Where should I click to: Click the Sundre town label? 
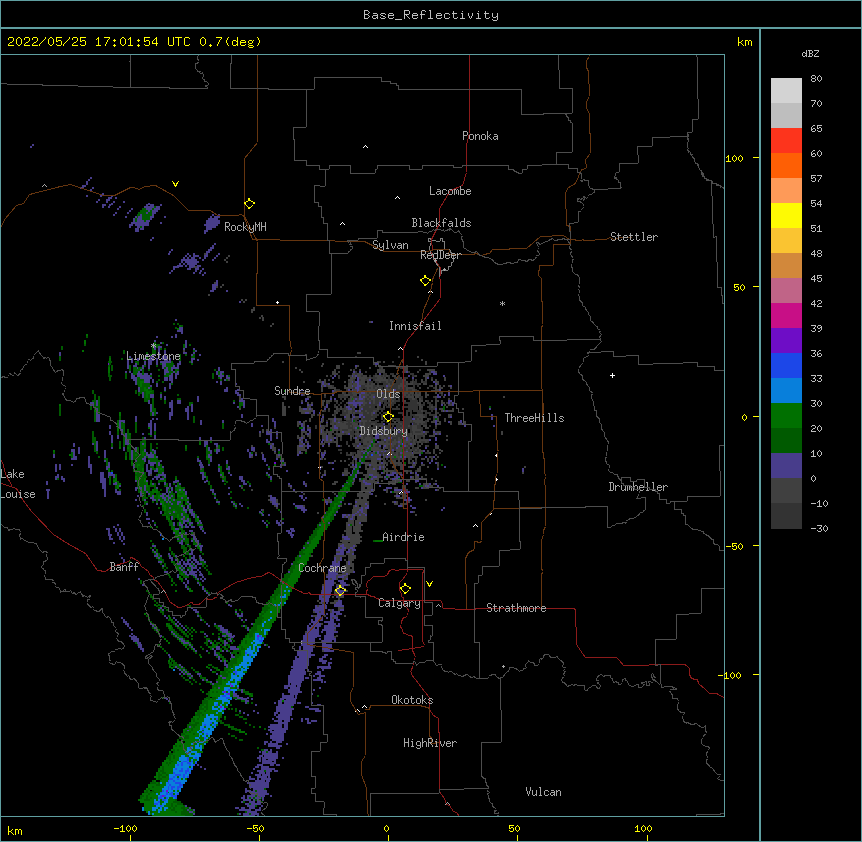pyautogui.click(x=292, y=391)
